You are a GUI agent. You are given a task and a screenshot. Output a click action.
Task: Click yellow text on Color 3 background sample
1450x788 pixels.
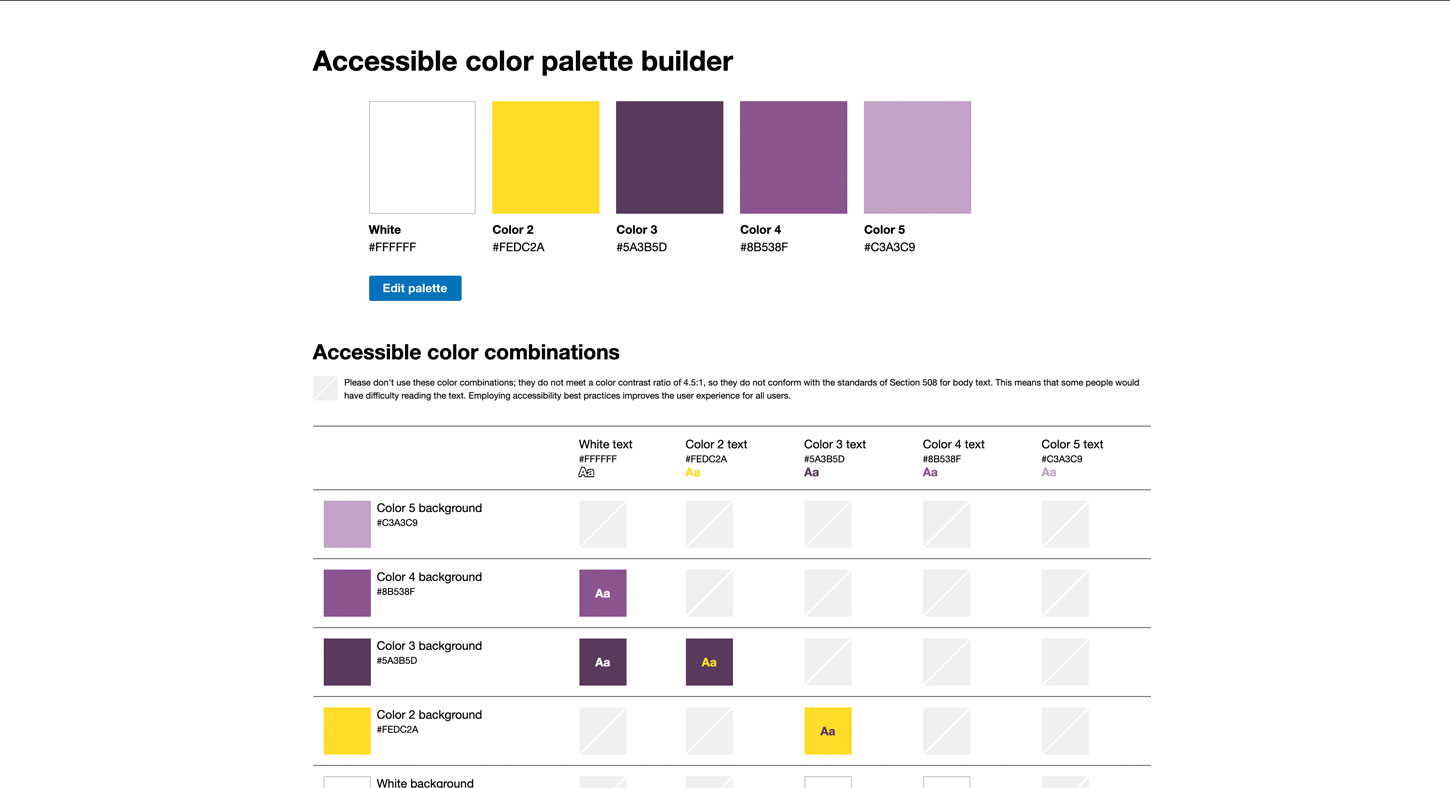(x=709, y=662)
